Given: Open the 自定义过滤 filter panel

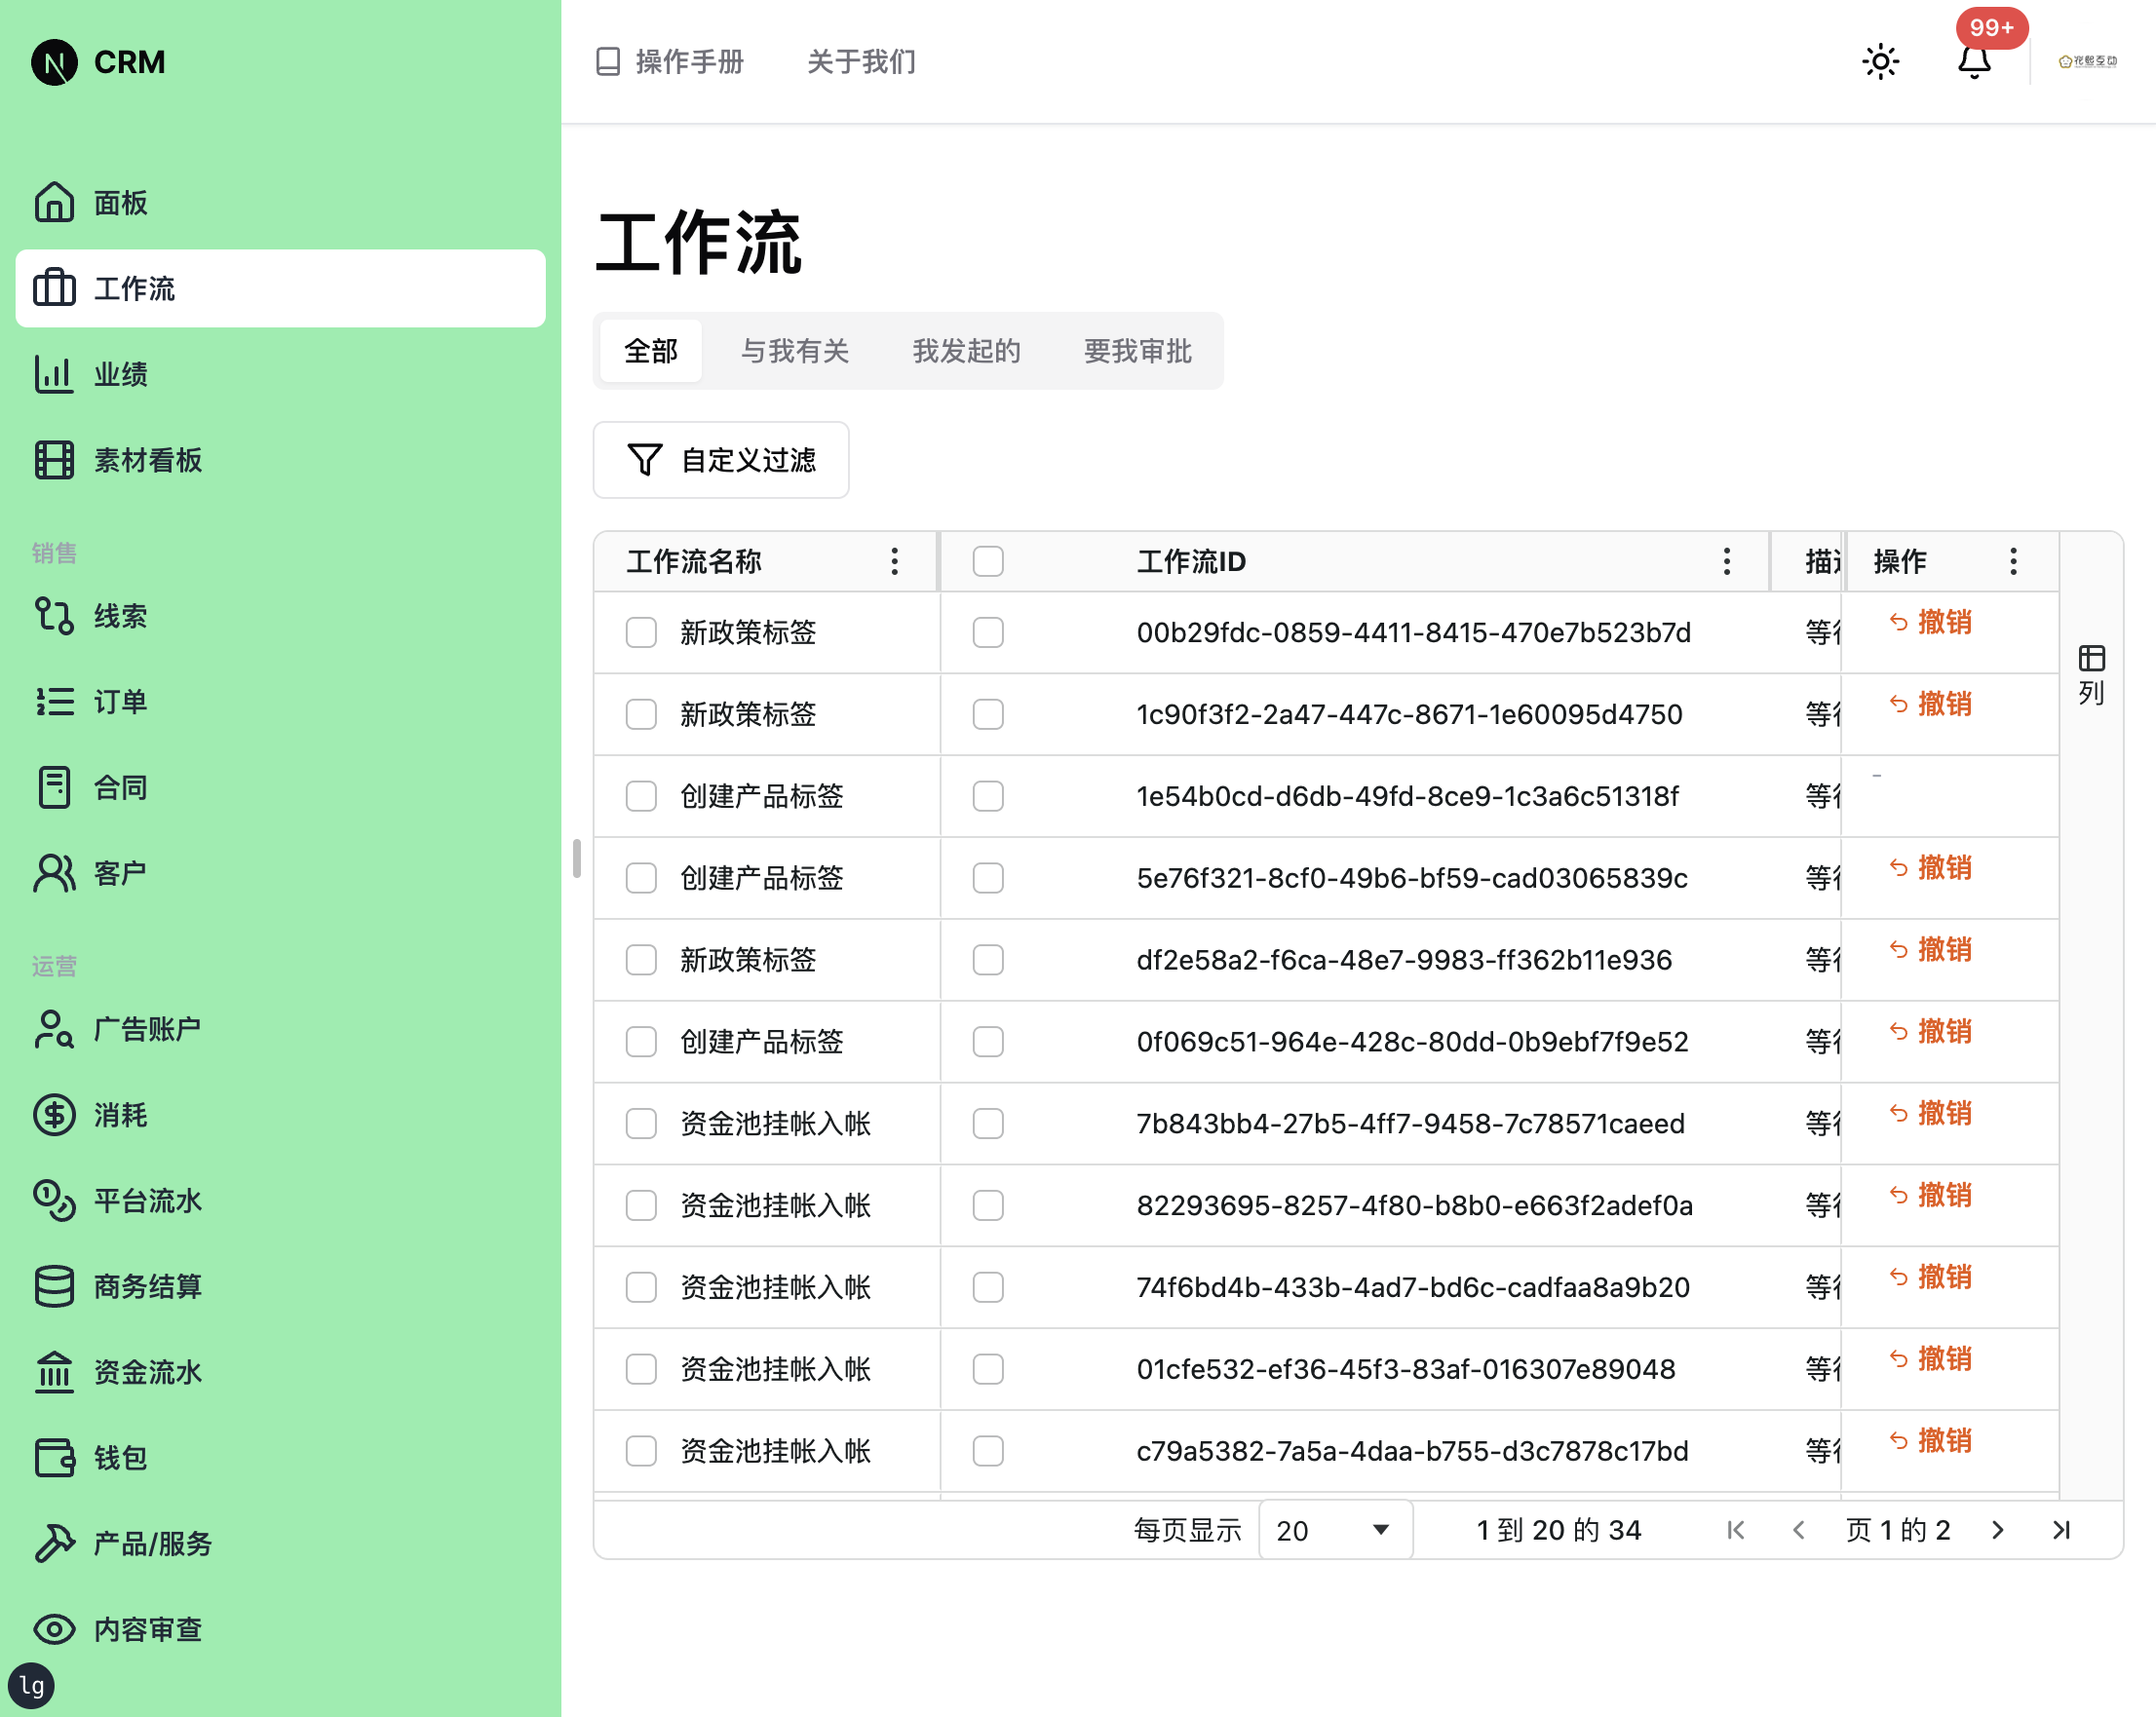Looking at the screenshot, I should [720, 460].
